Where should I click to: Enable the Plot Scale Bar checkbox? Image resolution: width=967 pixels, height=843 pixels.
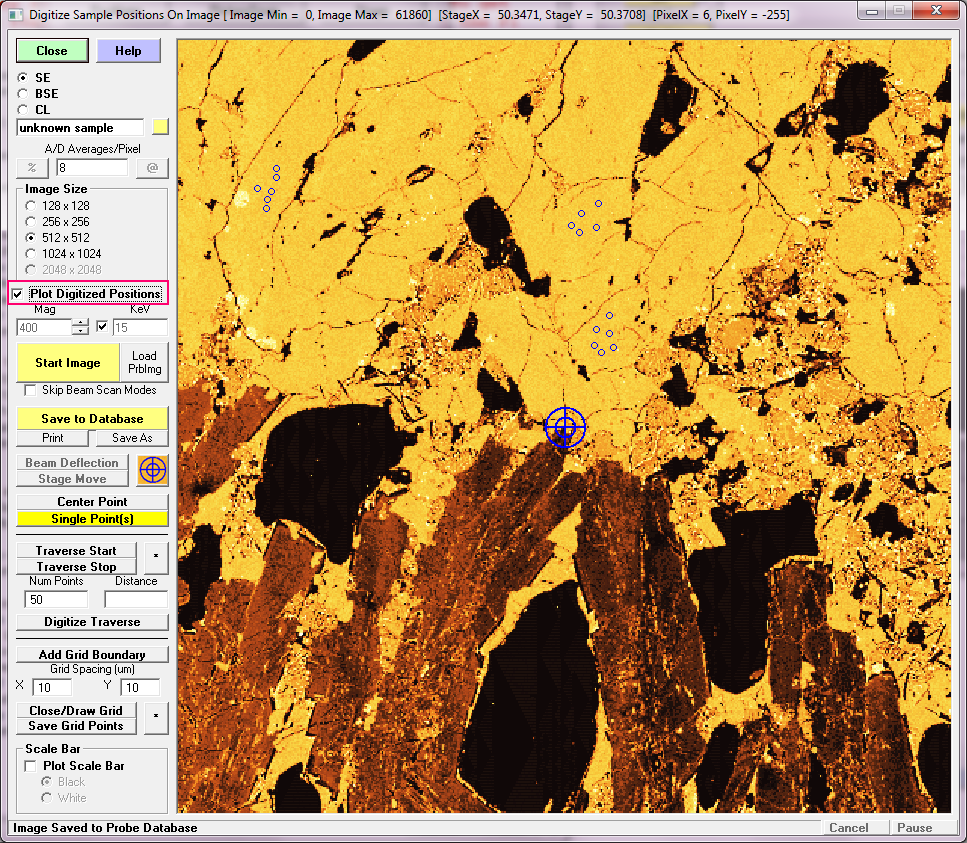(31, 766)
